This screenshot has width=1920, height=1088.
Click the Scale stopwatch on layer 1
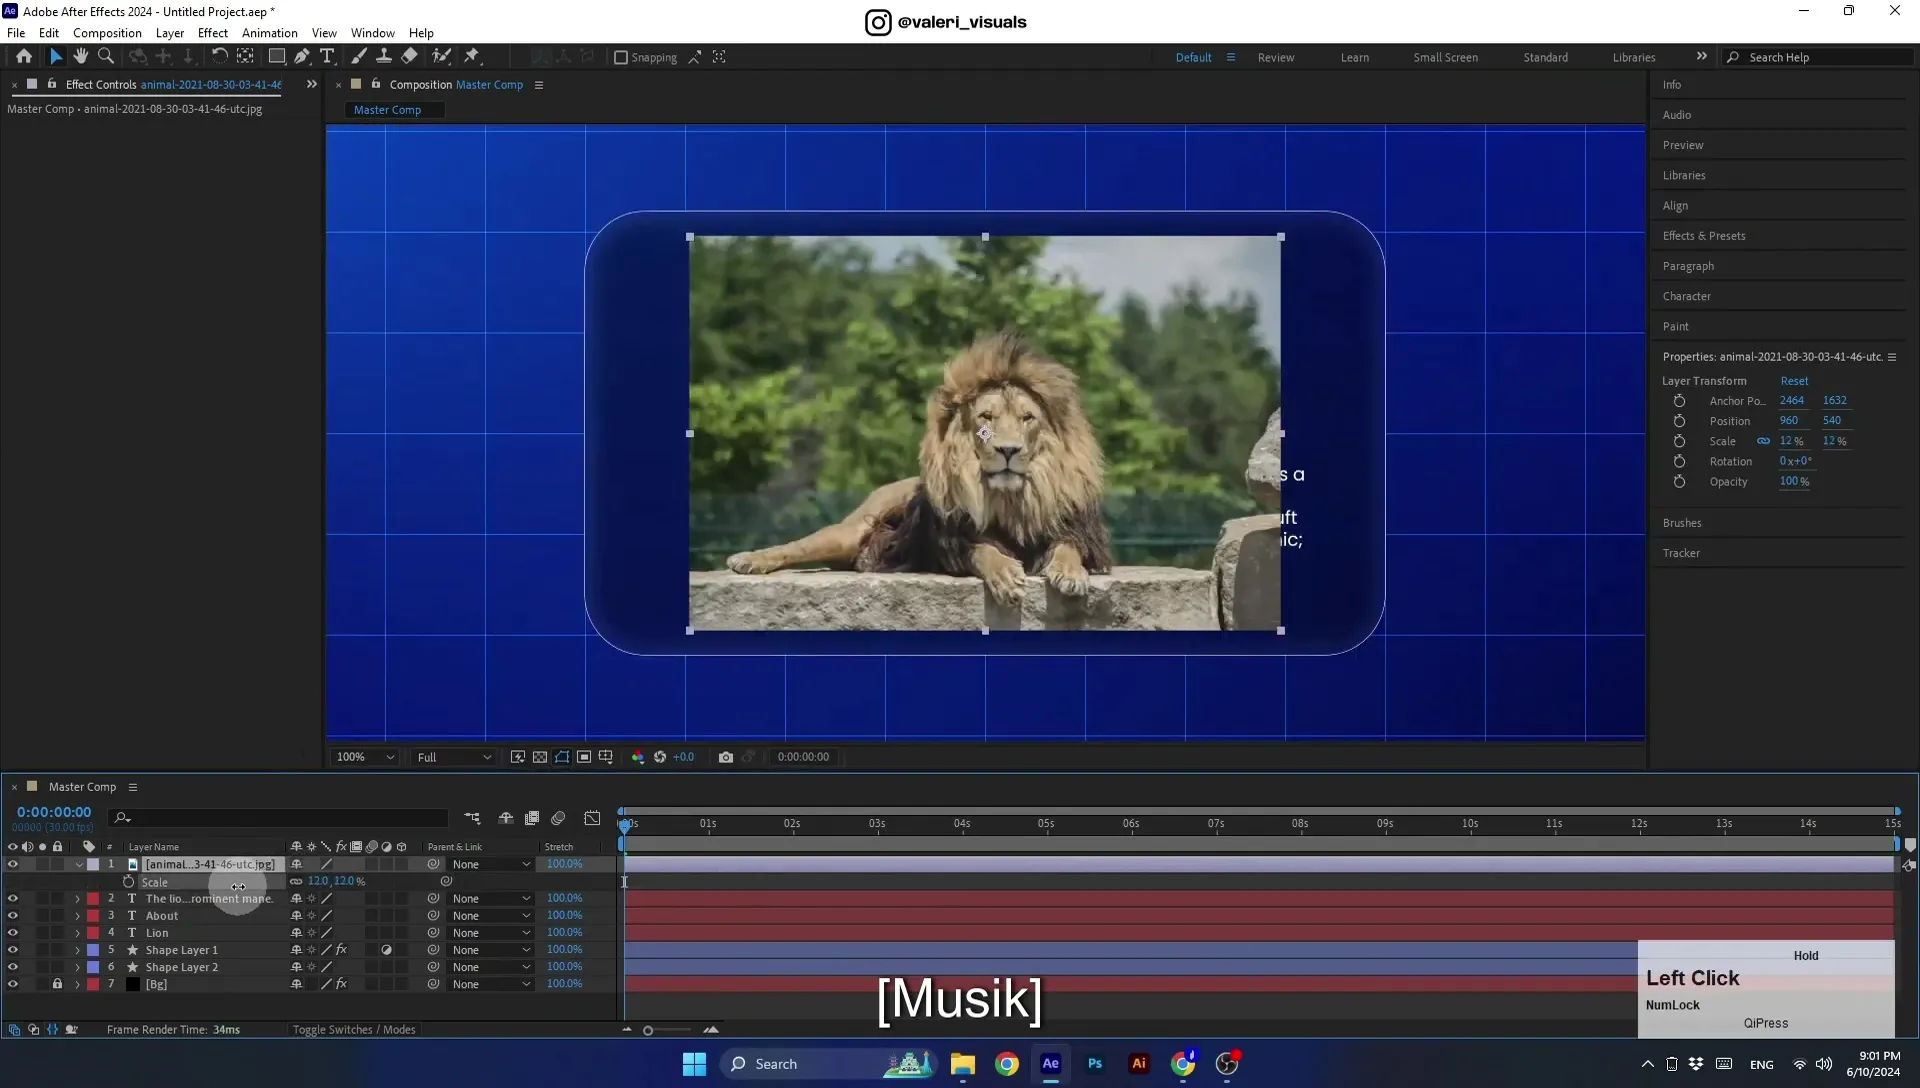[128, 882]
